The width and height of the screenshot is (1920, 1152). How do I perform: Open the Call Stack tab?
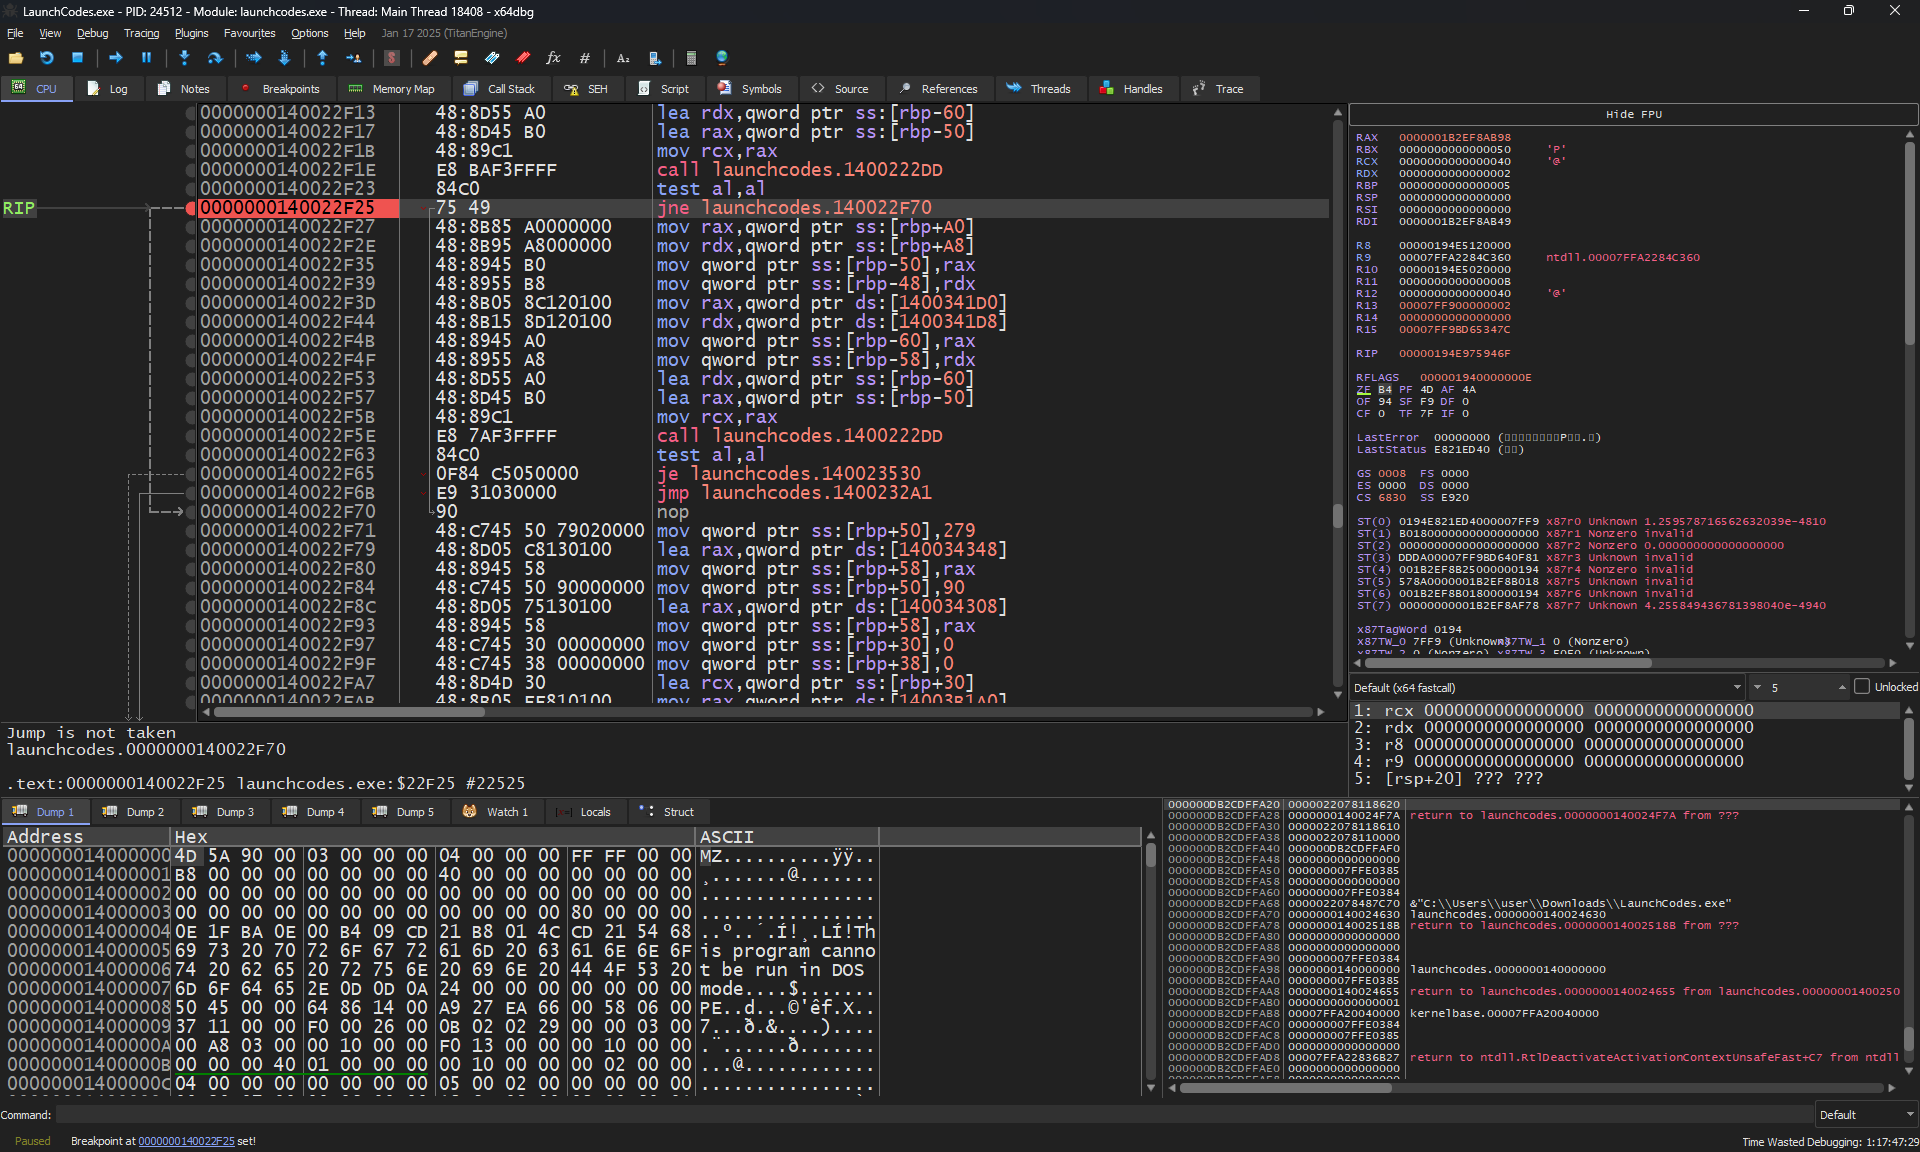tap(501, 89)
